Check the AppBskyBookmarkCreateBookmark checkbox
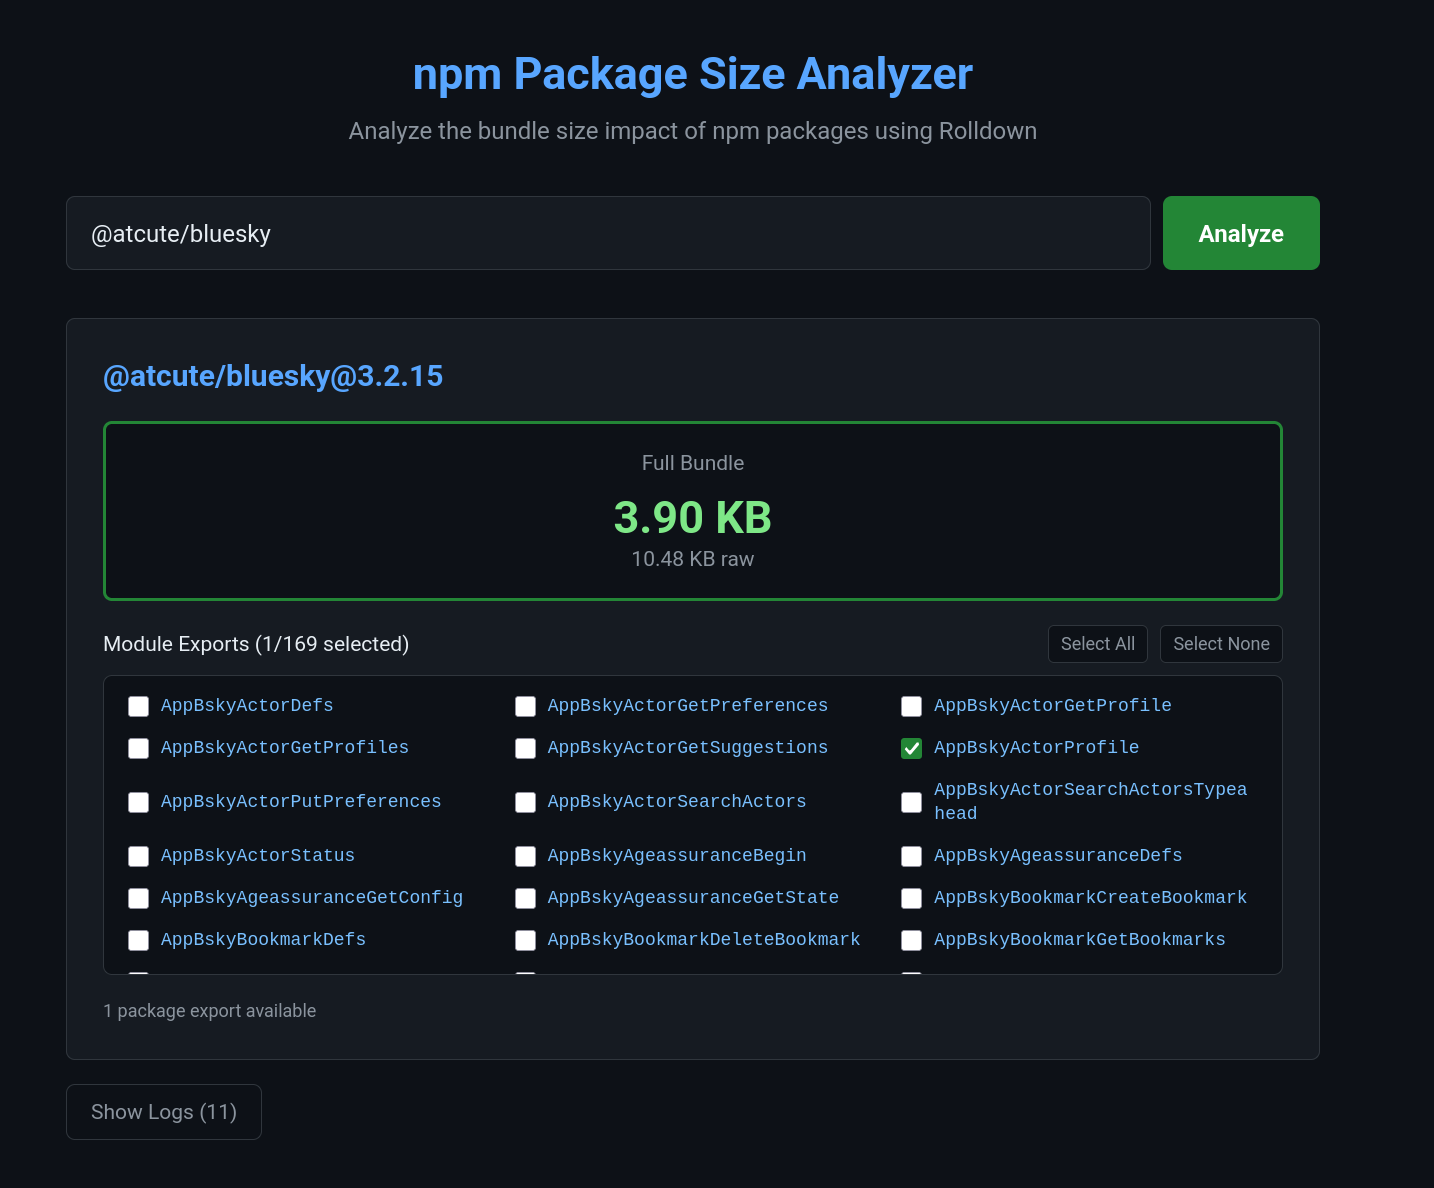 point(911,898)
